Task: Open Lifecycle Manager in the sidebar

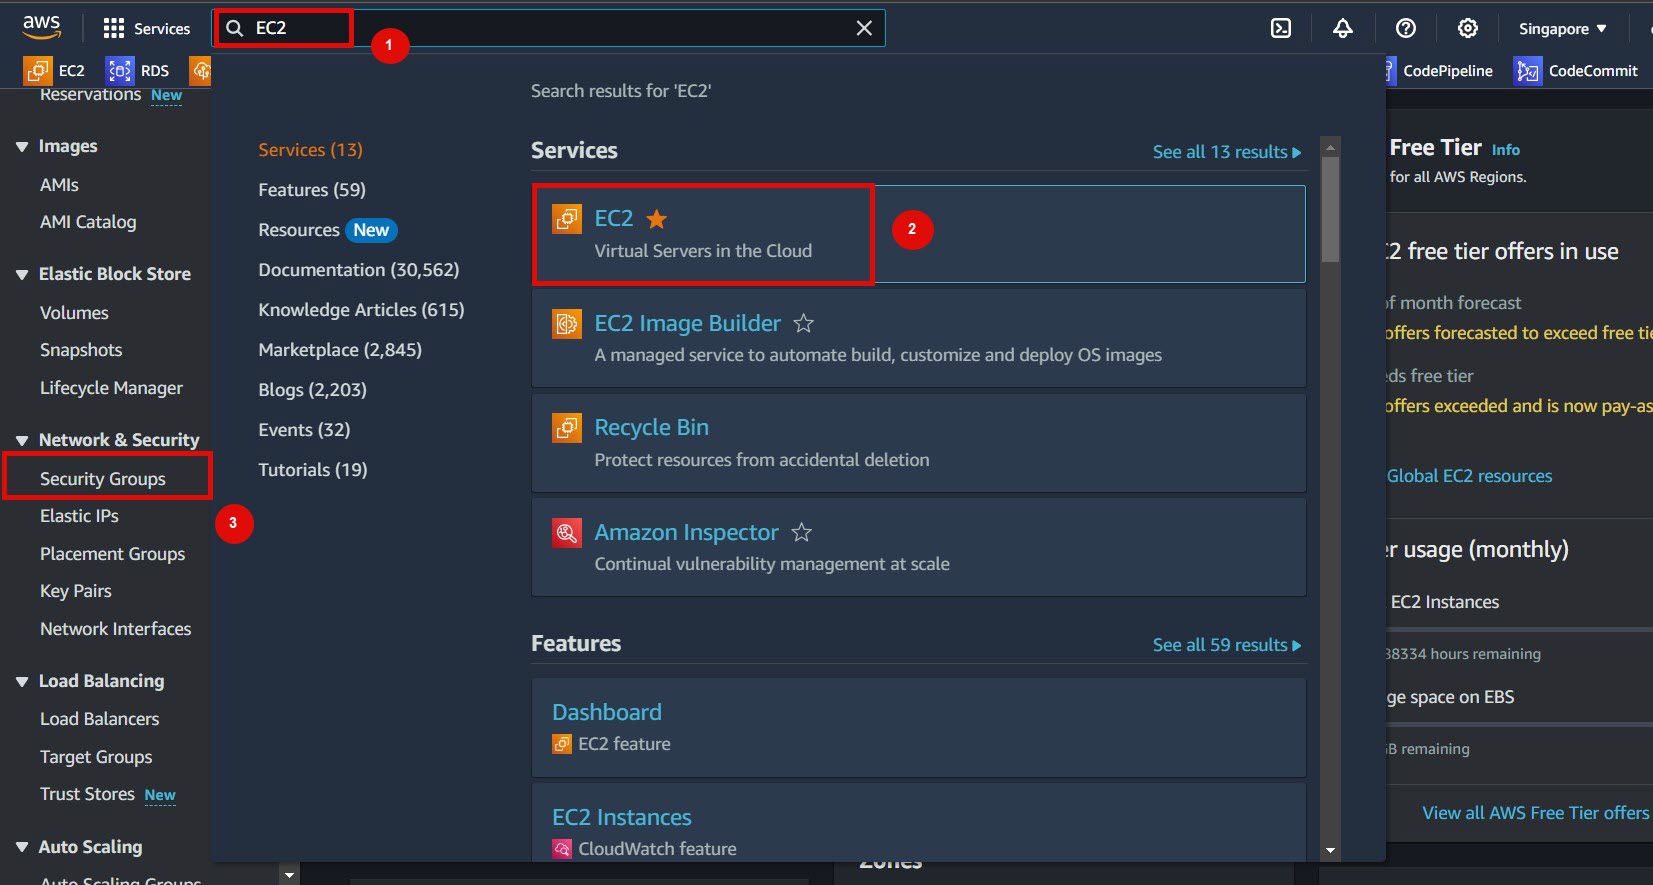Action: click(111, 388)
